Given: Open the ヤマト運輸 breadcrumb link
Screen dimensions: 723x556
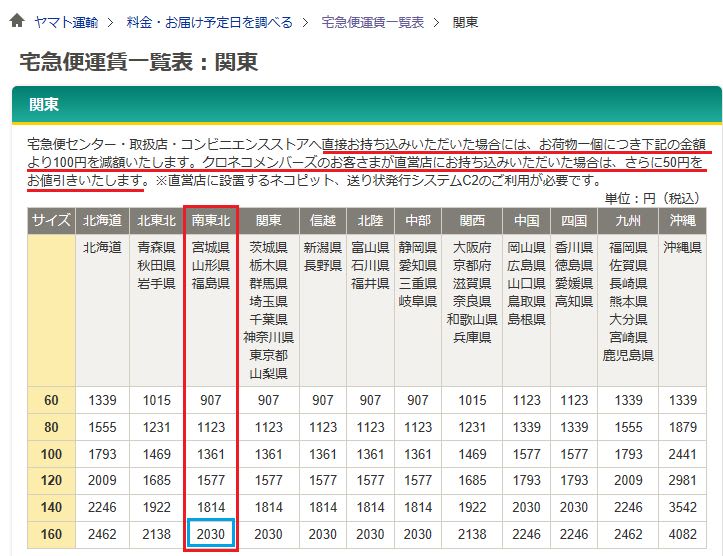Looking at the screenshot, I should [66, 22].
